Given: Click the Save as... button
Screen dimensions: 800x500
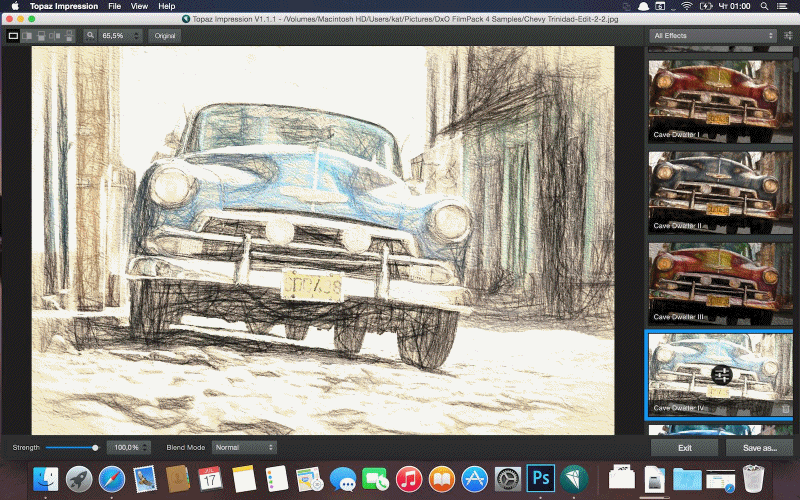Looking at the screenshot, I should 759,447.
